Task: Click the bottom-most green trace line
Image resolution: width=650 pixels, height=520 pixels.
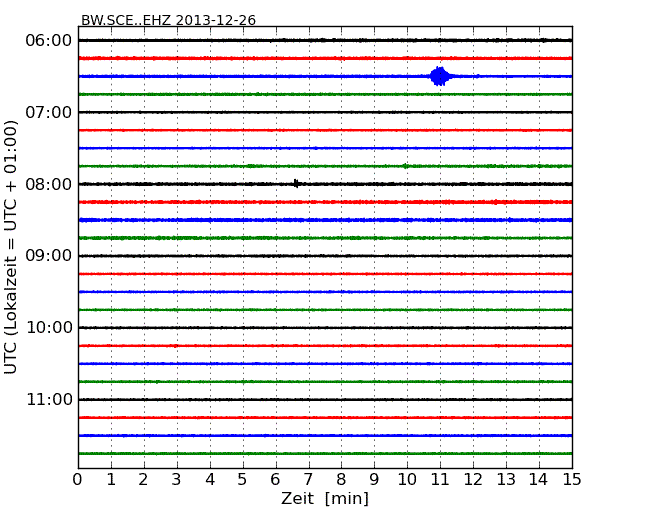Action: (325, 453)
